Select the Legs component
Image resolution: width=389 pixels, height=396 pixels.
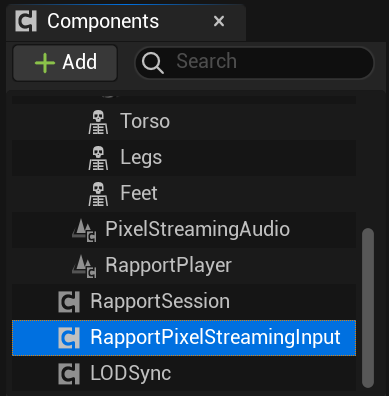coord(184,158)
